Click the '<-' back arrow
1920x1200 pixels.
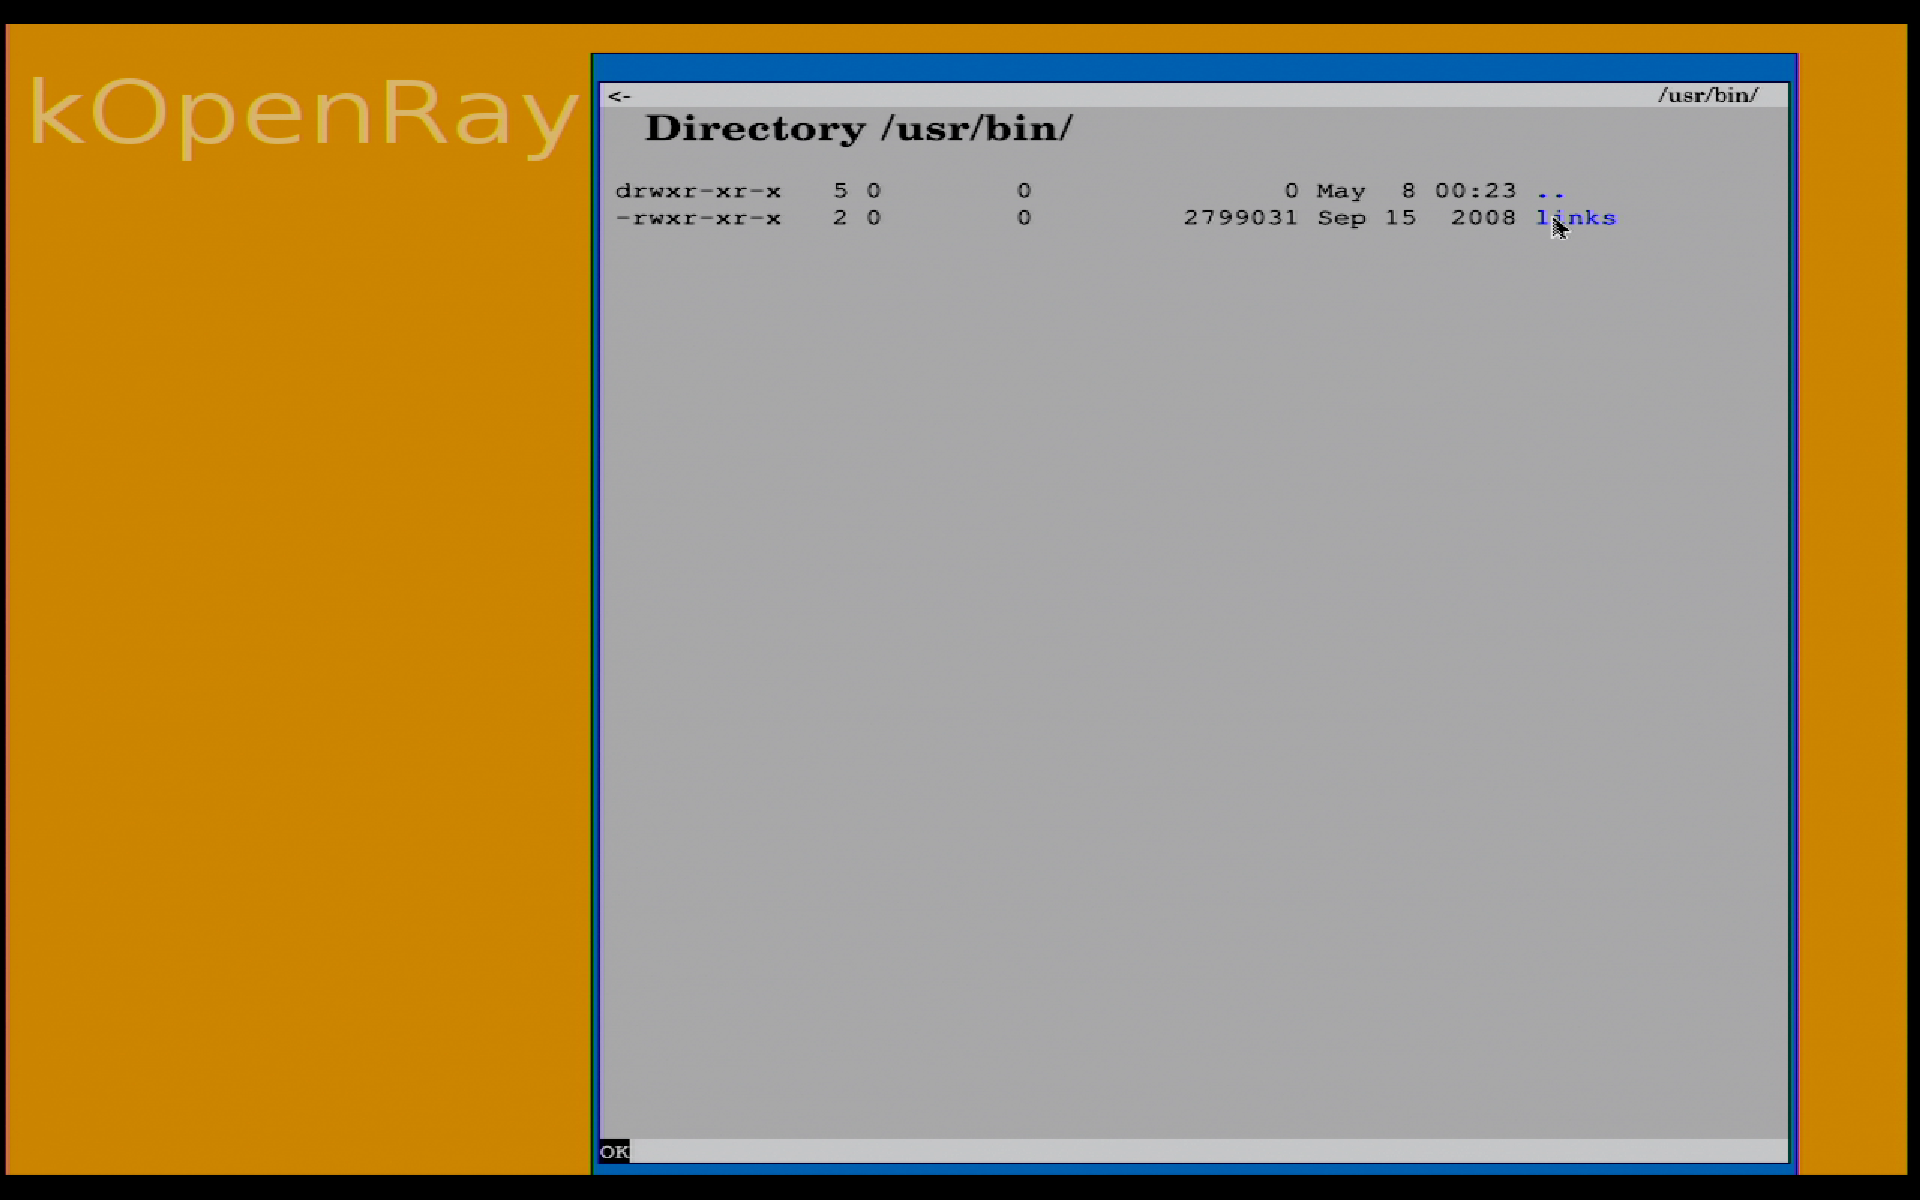point(619,96)
